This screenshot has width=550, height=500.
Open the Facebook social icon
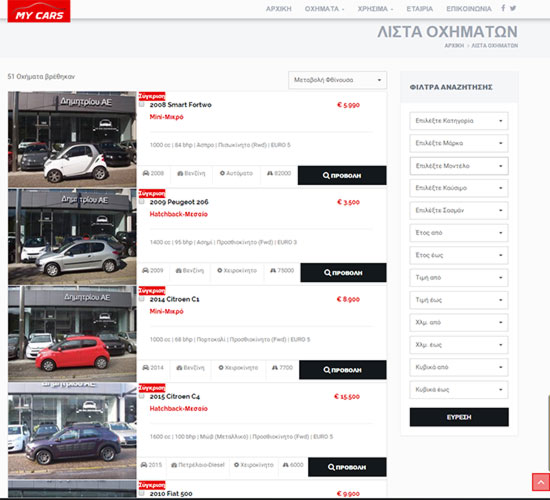point(503,8)
